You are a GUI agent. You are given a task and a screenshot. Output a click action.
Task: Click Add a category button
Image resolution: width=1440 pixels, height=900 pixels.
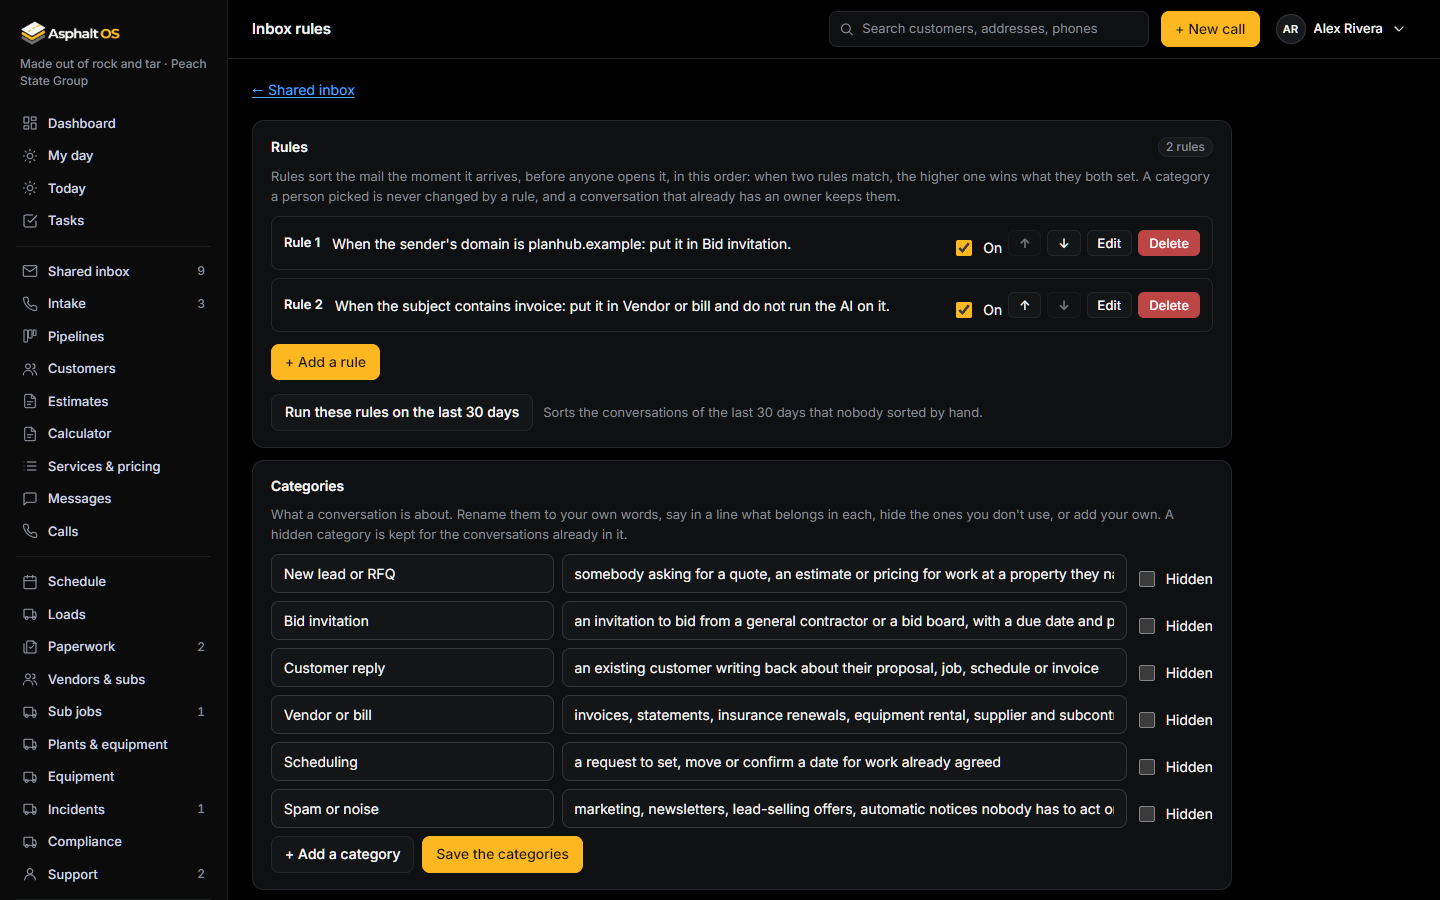click(x=342, y=854)
